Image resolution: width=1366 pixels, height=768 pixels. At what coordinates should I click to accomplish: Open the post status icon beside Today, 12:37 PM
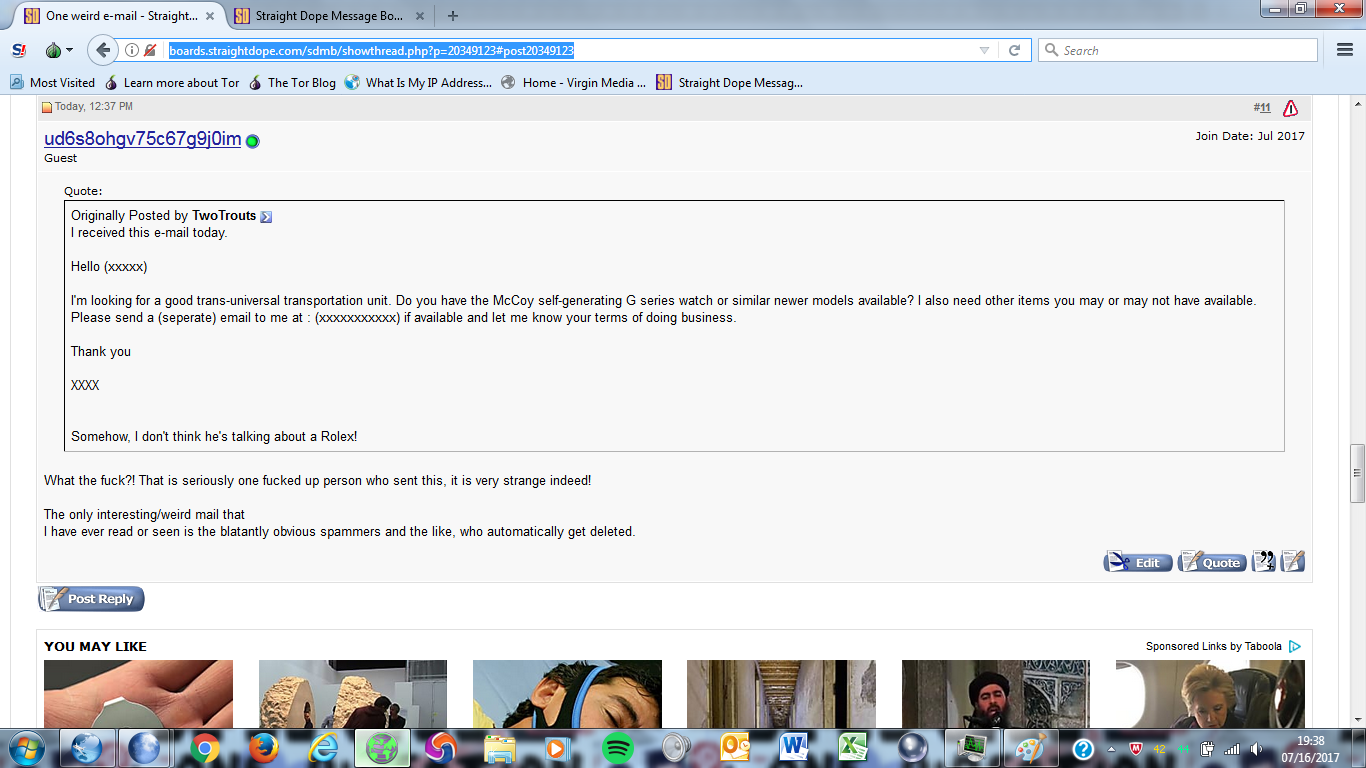pyautogui.click(x=47, y=106)
